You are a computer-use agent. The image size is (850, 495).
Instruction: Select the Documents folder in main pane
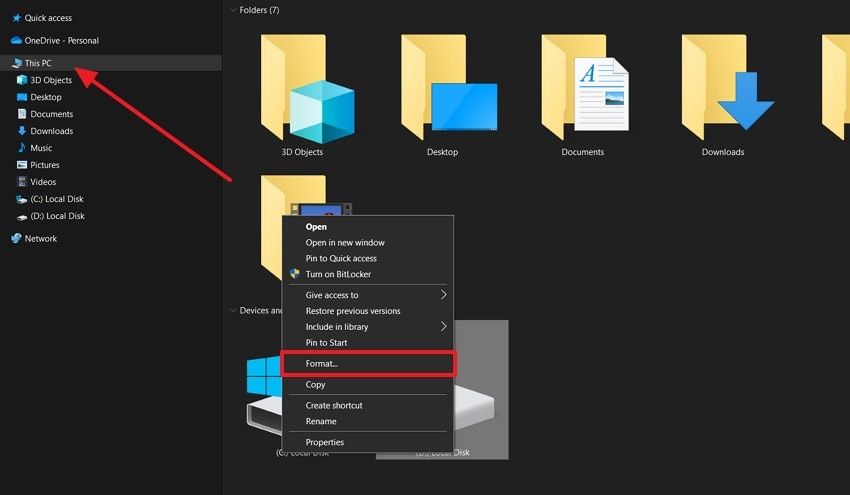click(x=585, y=87)
